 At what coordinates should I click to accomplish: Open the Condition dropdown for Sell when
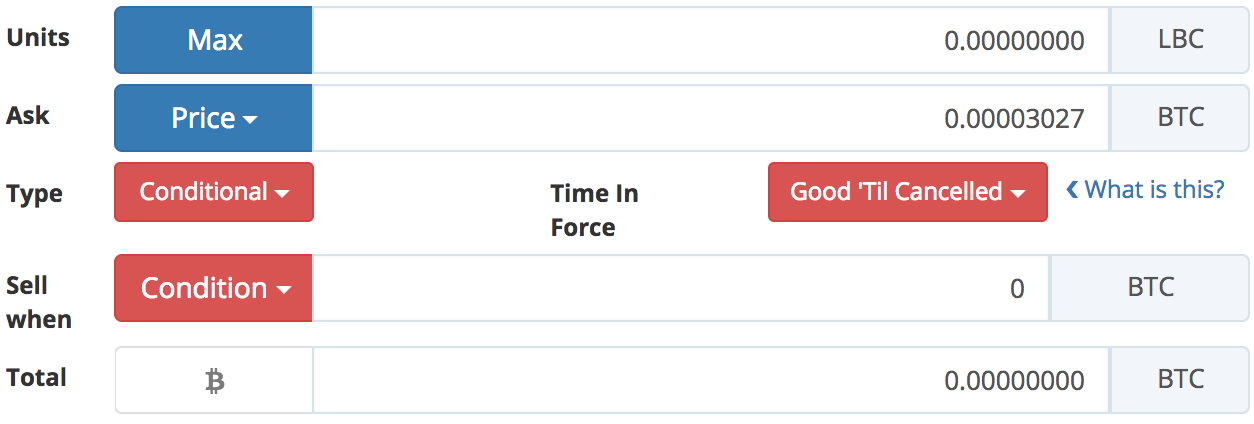(x=214, y=288)
